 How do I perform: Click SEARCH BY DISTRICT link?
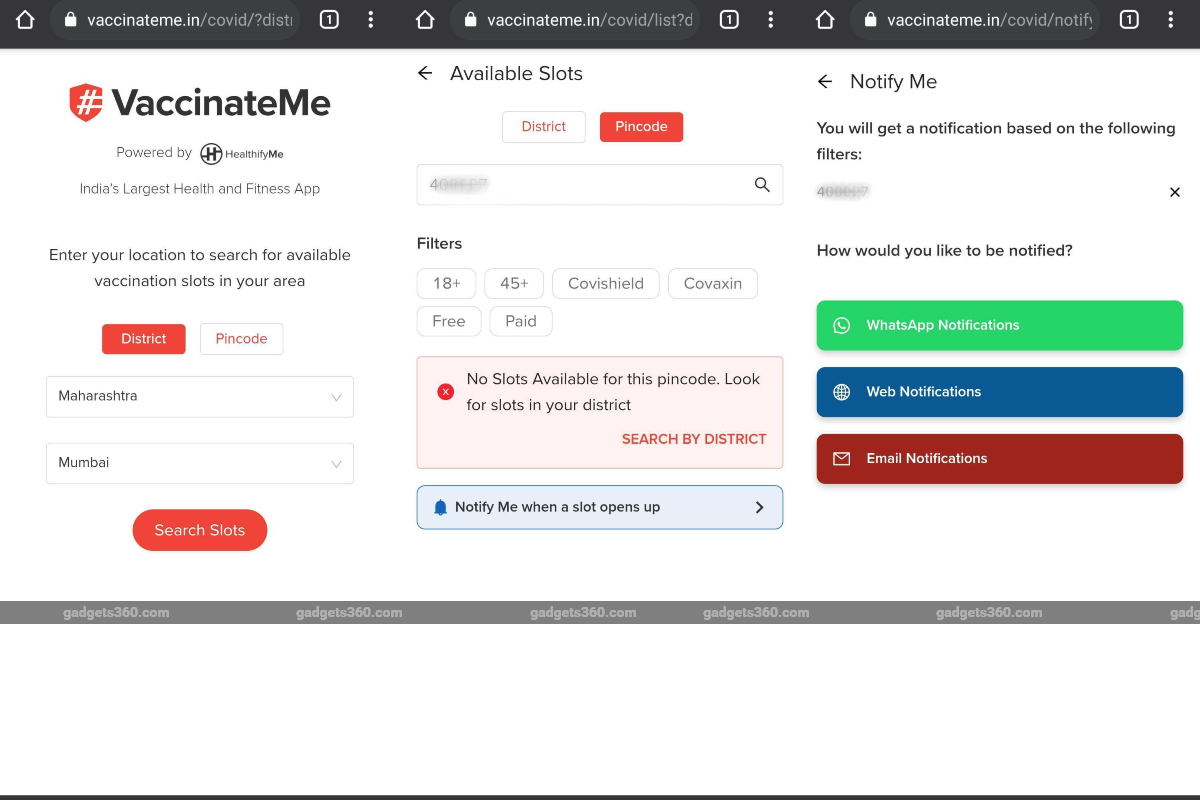(694, 439)
